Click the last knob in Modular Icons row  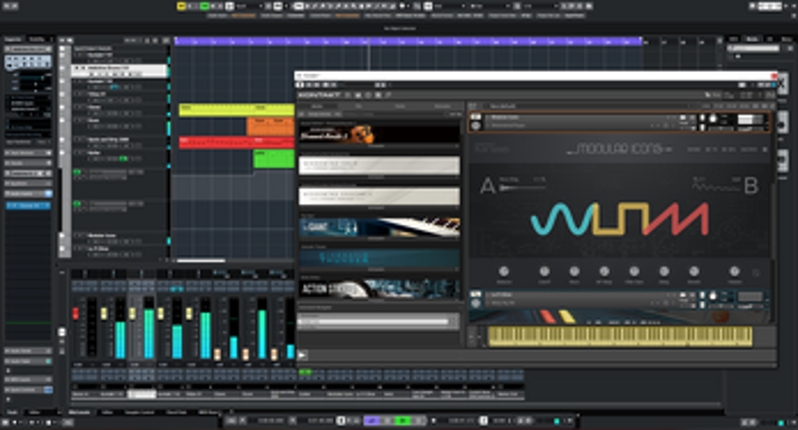pyautogui.click(x=734, y=271)
